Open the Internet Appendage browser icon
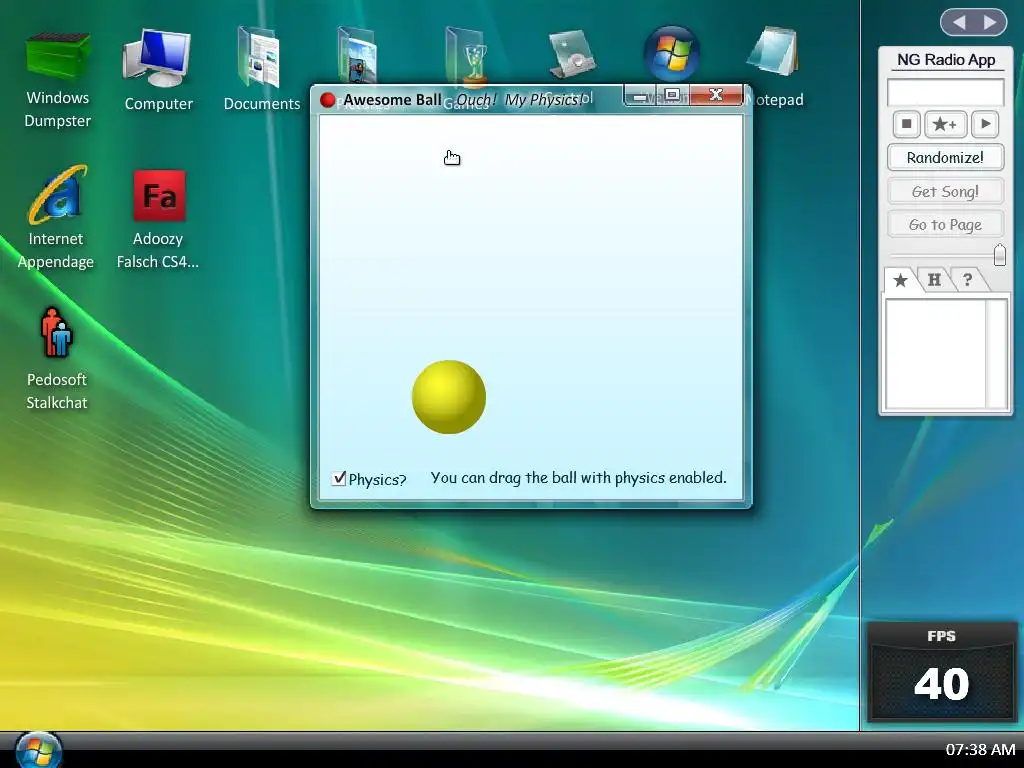The width and height of the screenshot is (1024, 768). [x=56, y=218]
